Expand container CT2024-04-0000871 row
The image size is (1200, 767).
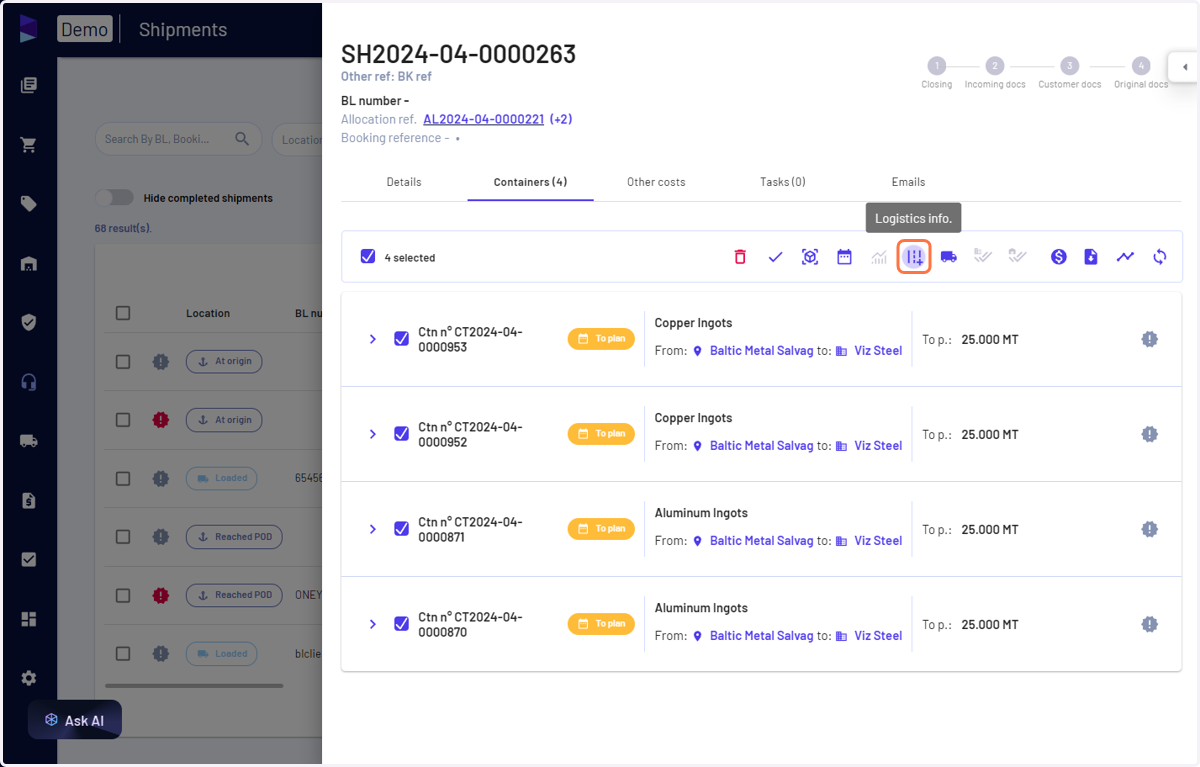pos(373,529)
